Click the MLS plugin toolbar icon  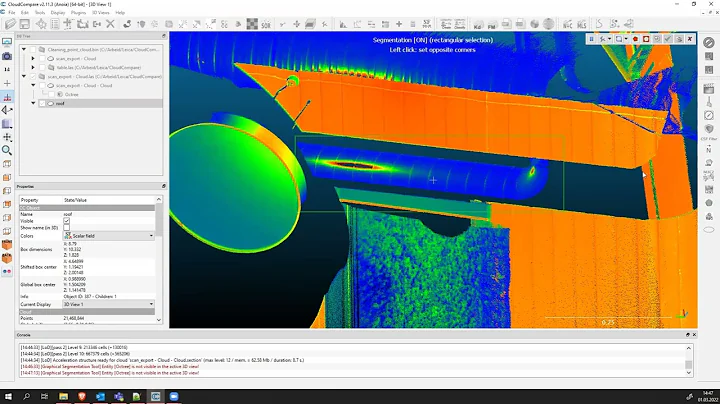coord(582,24)
